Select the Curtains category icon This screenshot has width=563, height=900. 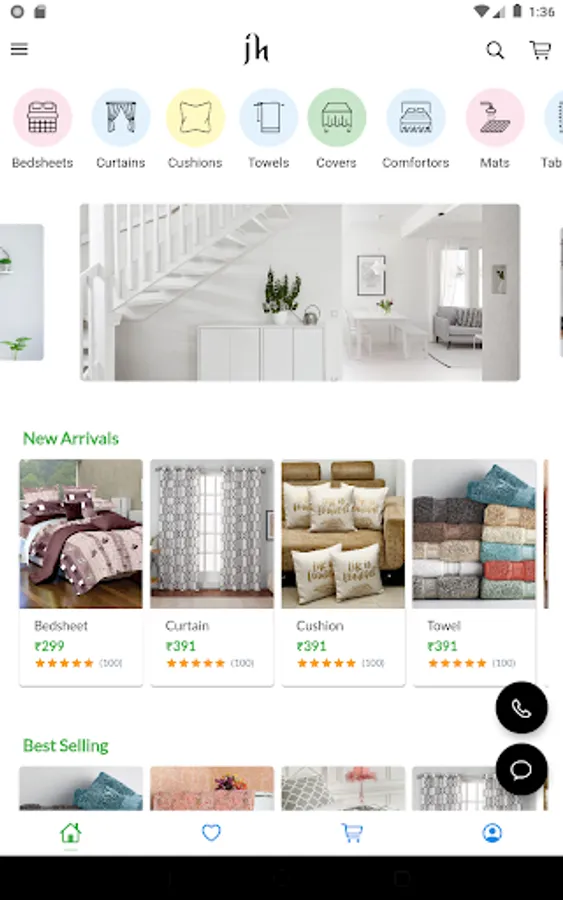coord(121,118)
